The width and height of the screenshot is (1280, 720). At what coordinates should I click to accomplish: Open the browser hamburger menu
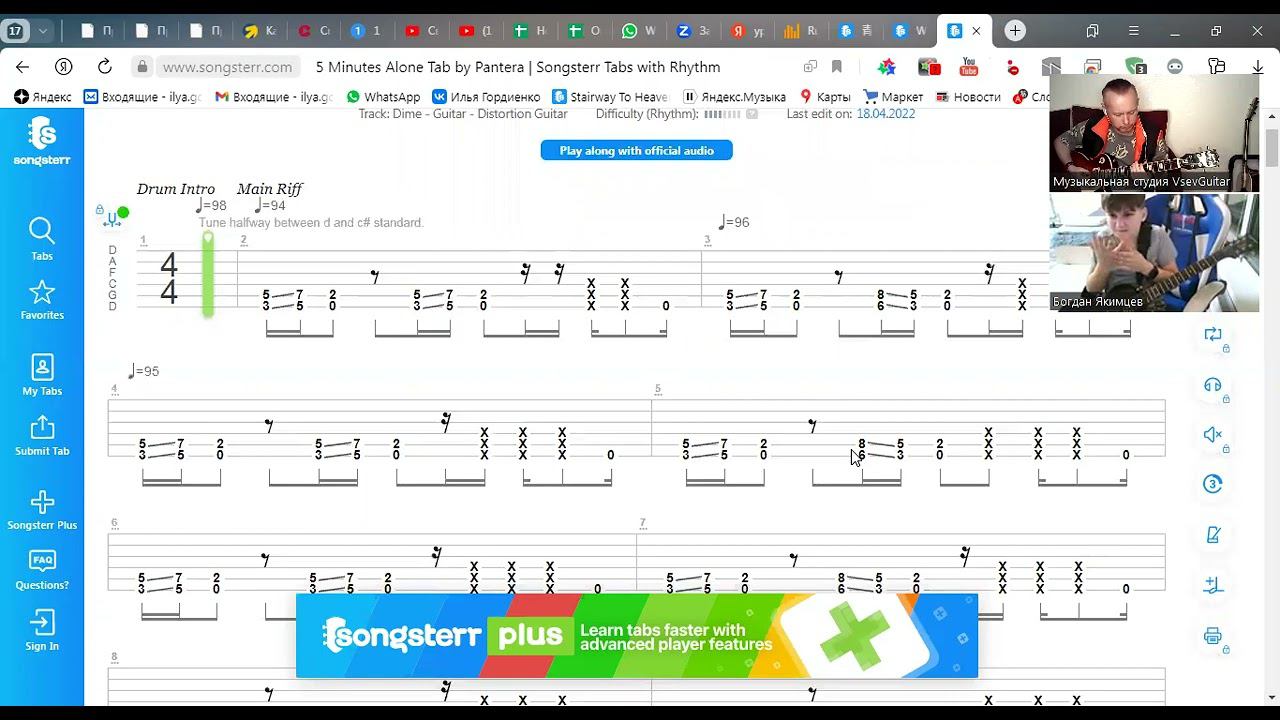pyautogui.click(x=1133, y=31)
